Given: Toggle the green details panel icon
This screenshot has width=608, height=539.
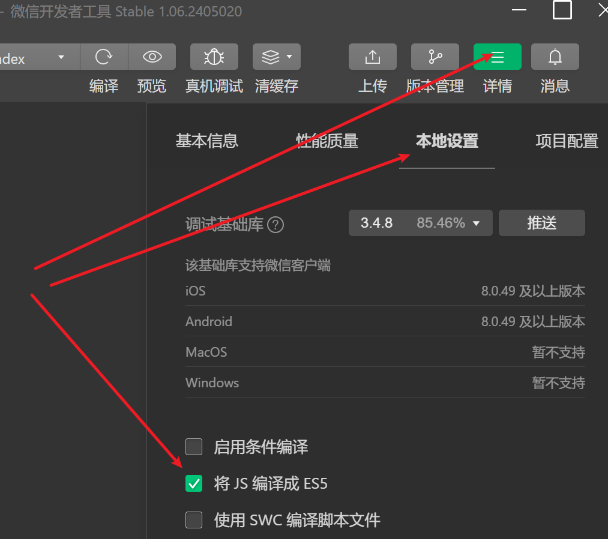Looking at the screenshot, I should click(497, 57).
